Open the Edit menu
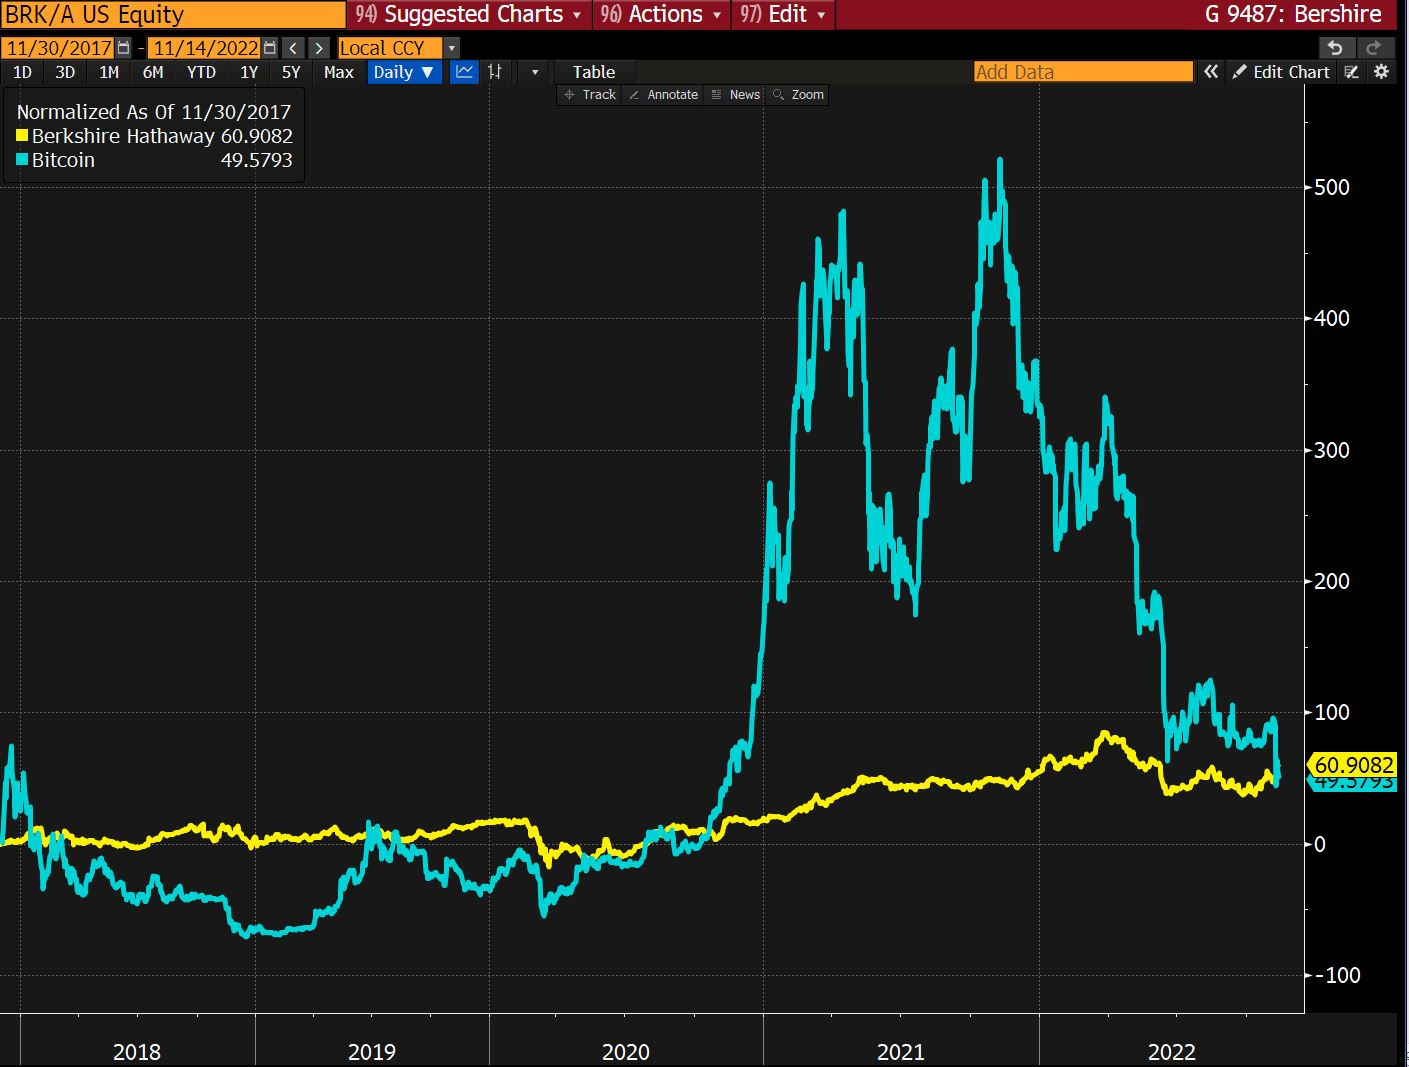The height and width of the screenshot is (1067, 1409). 783,14
